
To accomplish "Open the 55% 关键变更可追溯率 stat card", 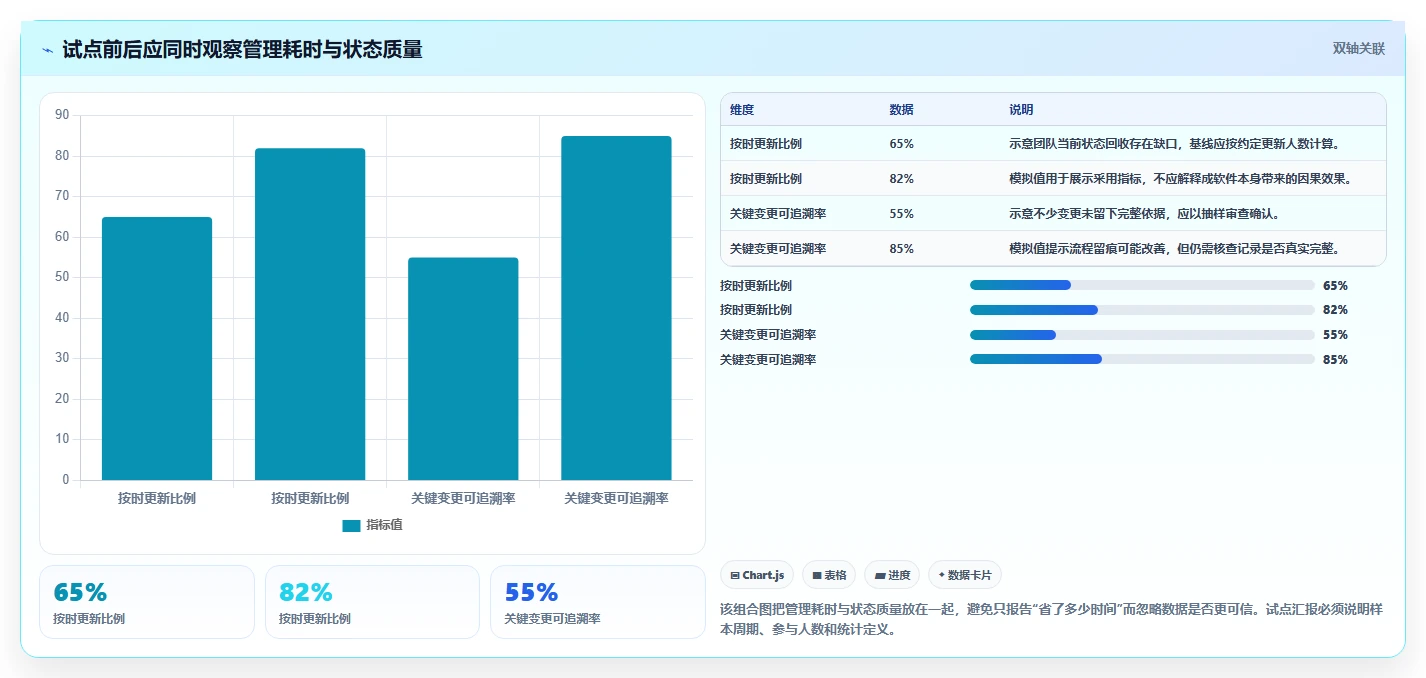I will [x=598, y=602].
